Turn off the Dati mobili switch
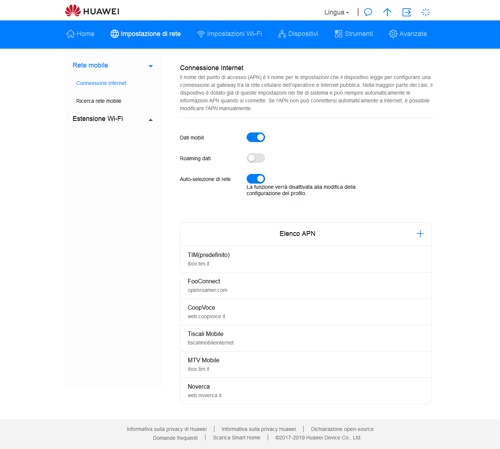 click(256, 137)
